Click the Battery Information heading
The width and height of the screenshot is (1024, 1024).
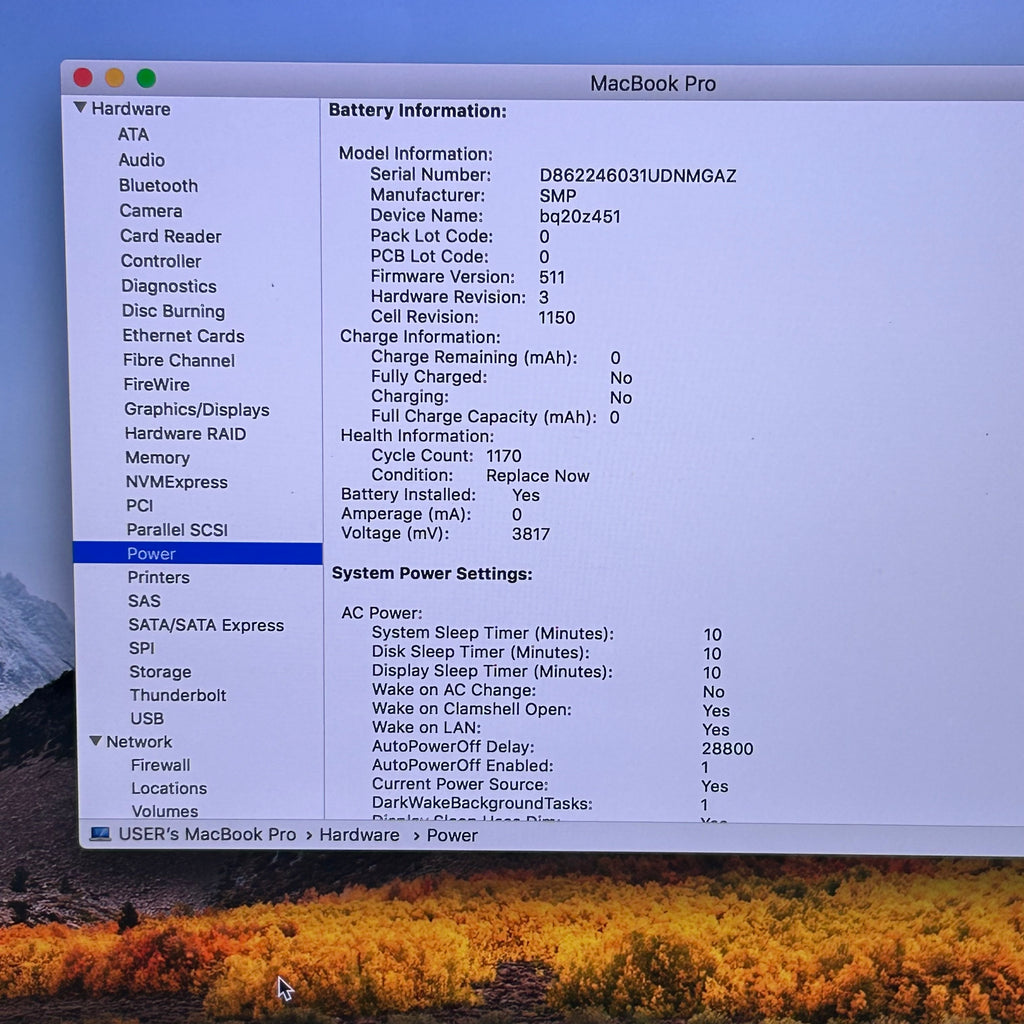pyautogui.click(x=417, y=111)
